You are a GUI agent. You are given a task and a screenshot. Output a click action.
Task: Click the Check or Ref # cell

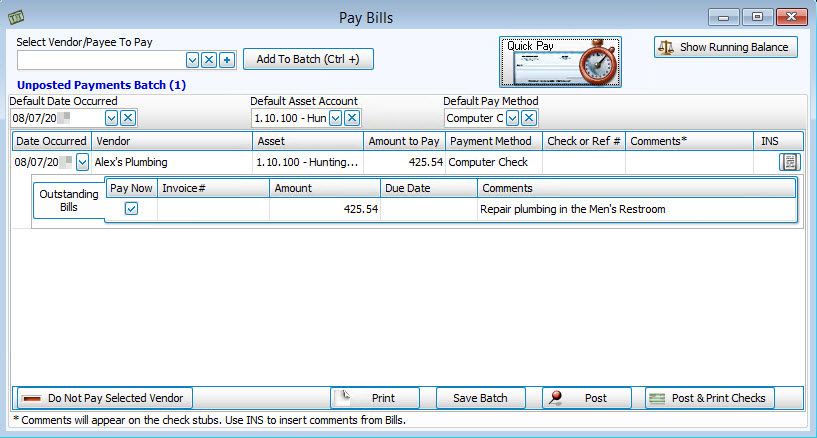[x=584, y=162]
